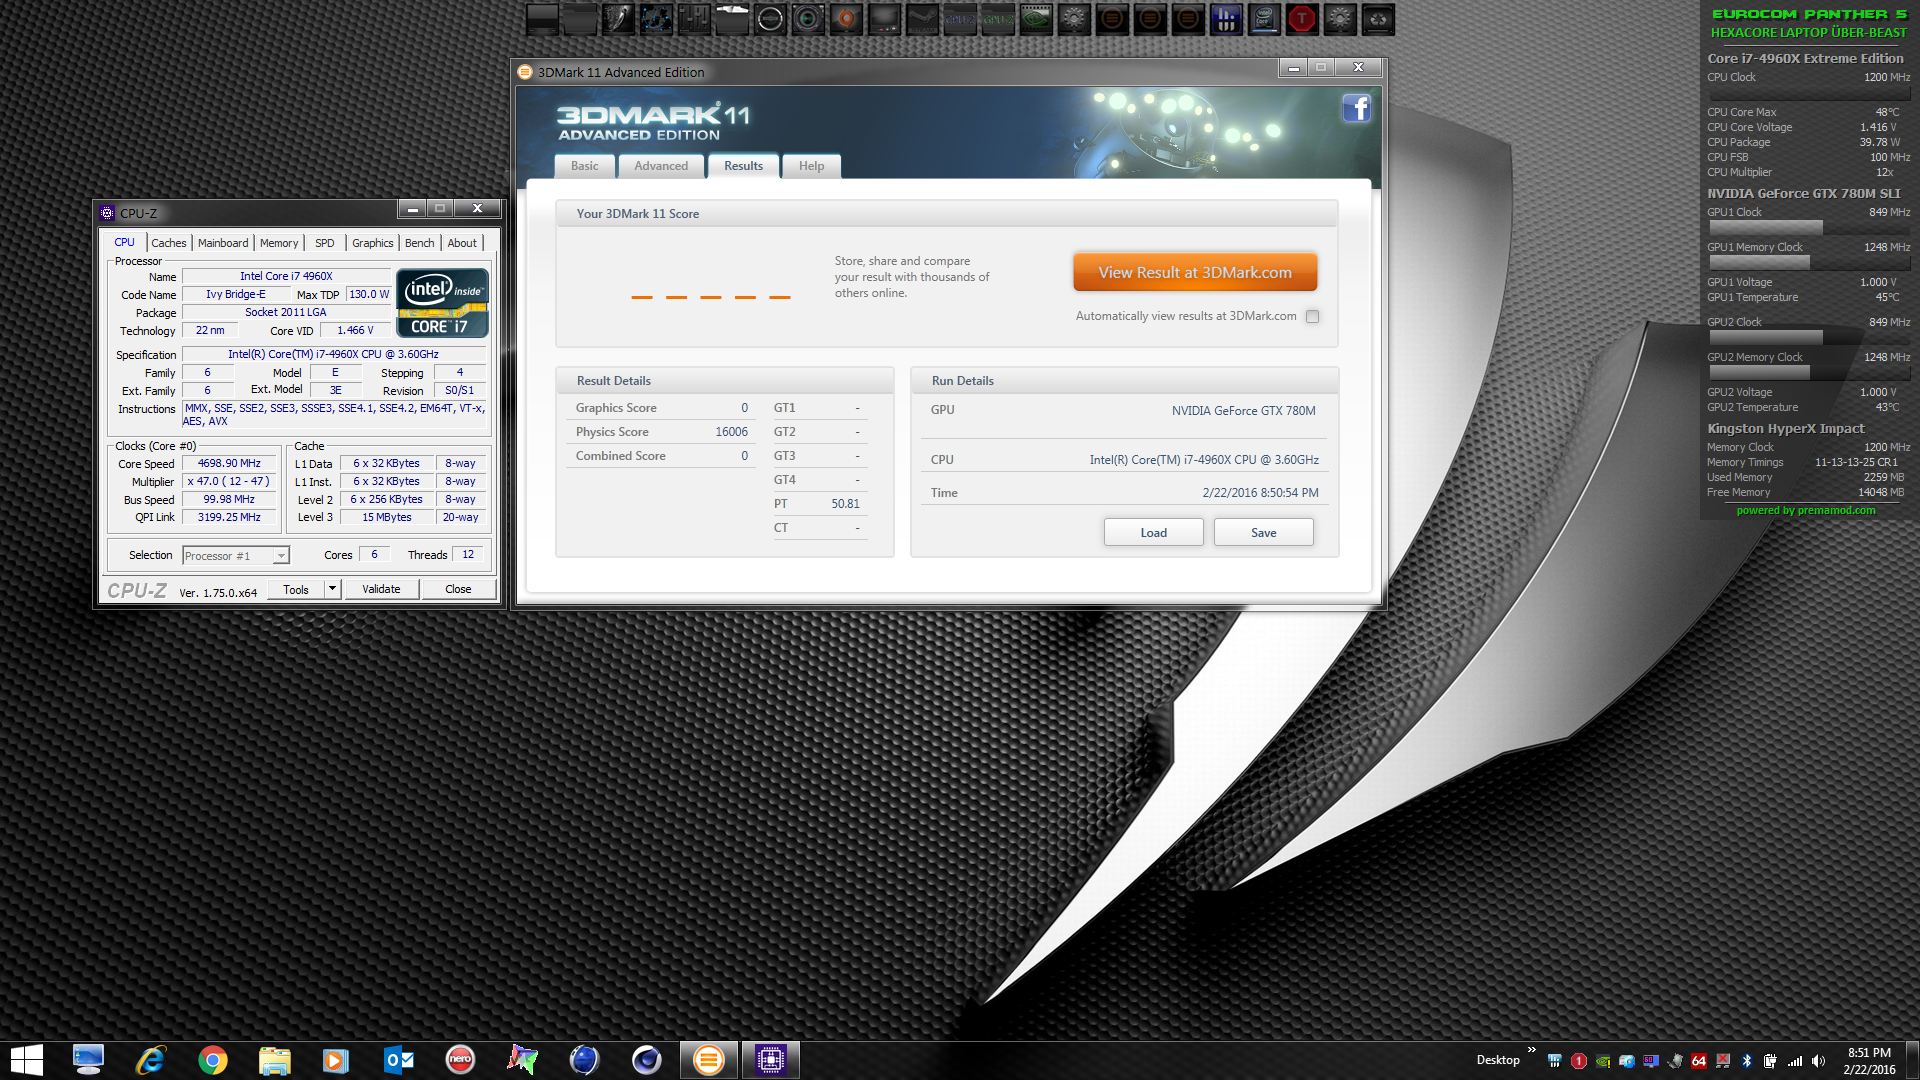
Task: Click the Physics Score value 16006
Action: (x=731, y=432)
